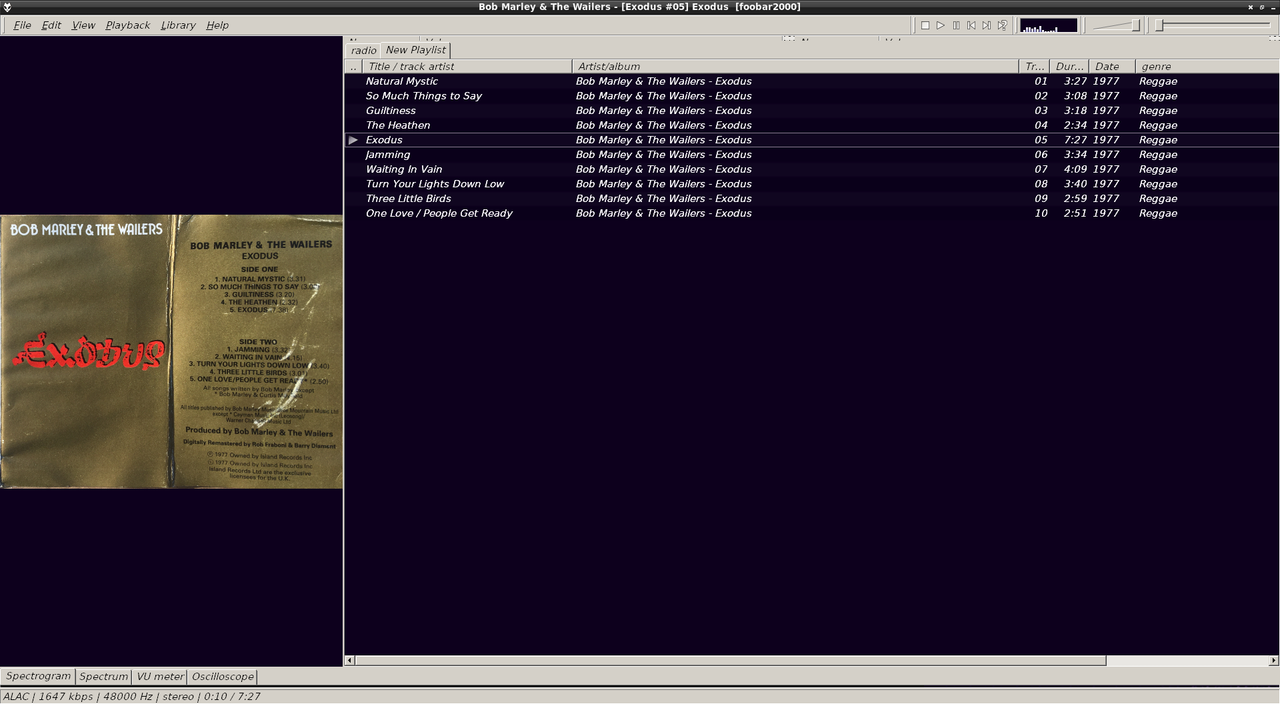Open the File menu
Screen dimensions: 1280x704
(22, 25)
